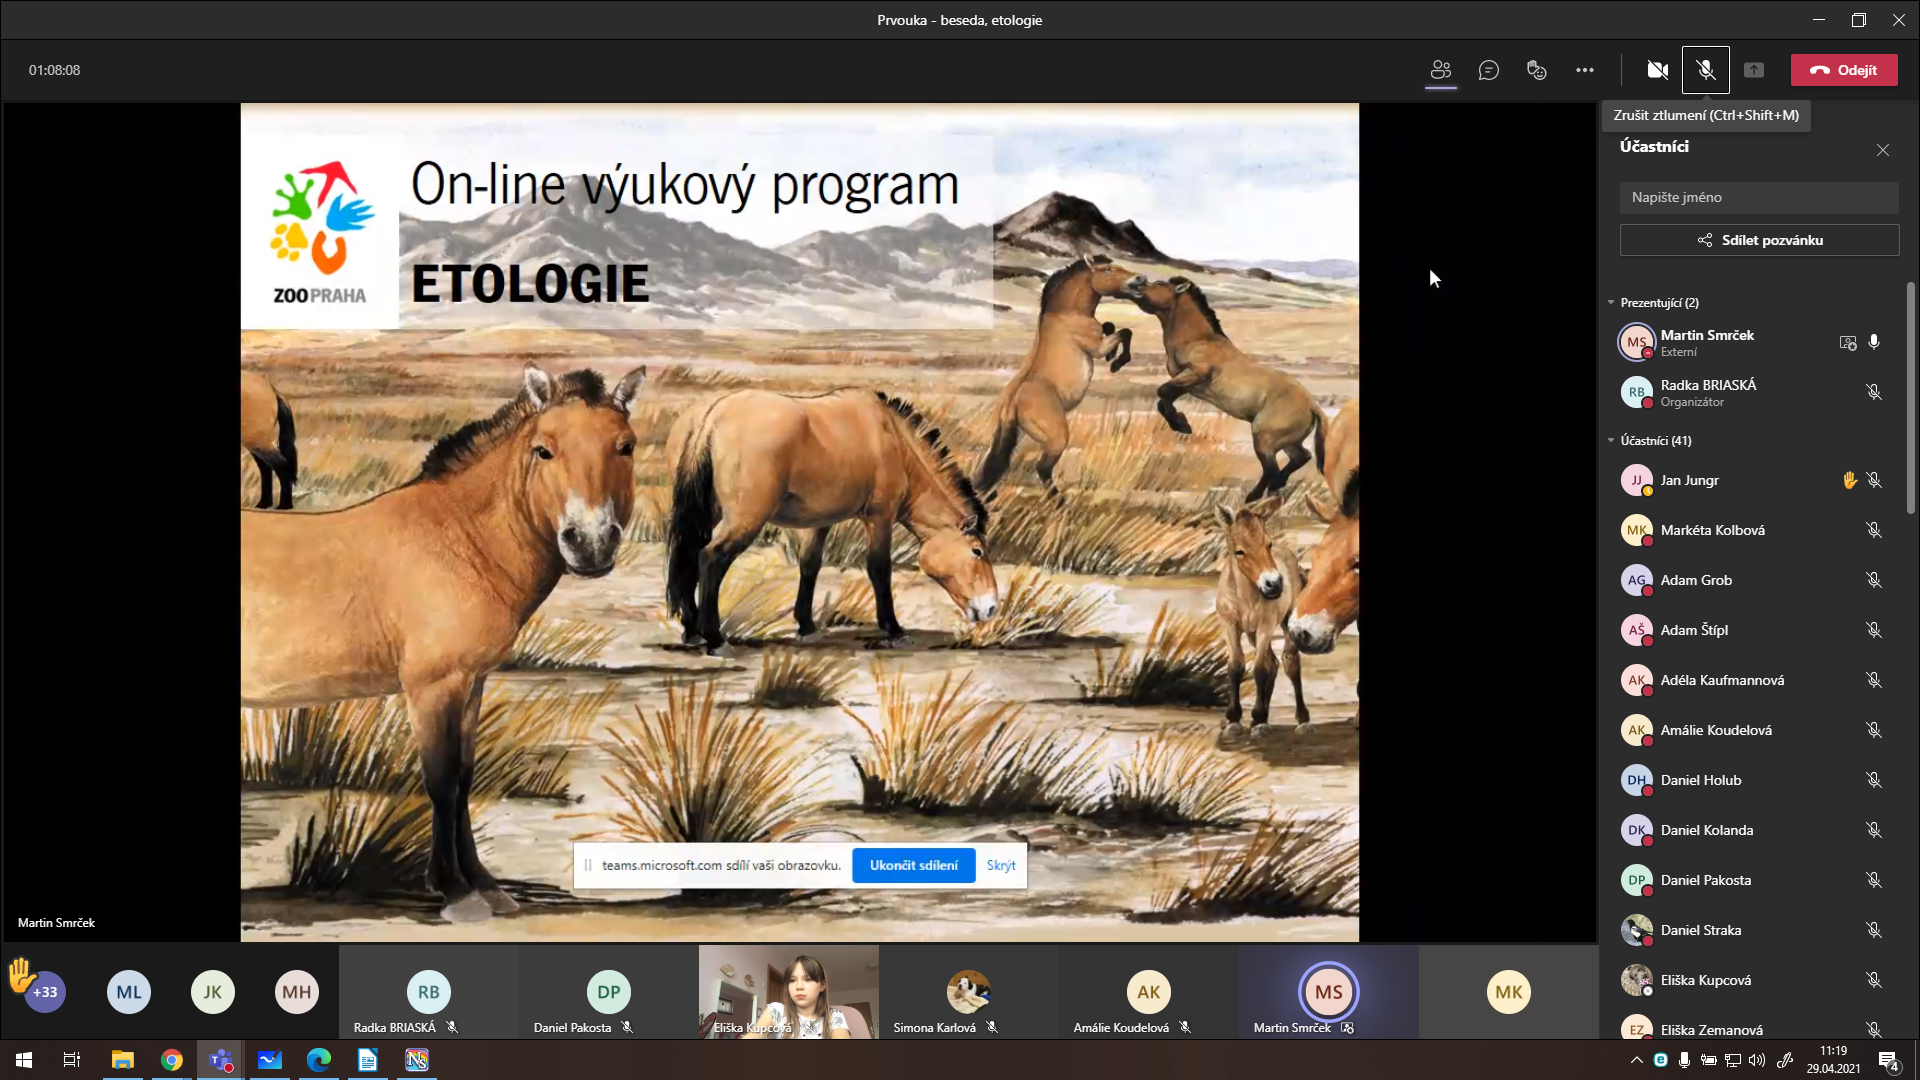Collapse the Prezentující (2) section
Screen dimensions: 1920x1080
1611,302
